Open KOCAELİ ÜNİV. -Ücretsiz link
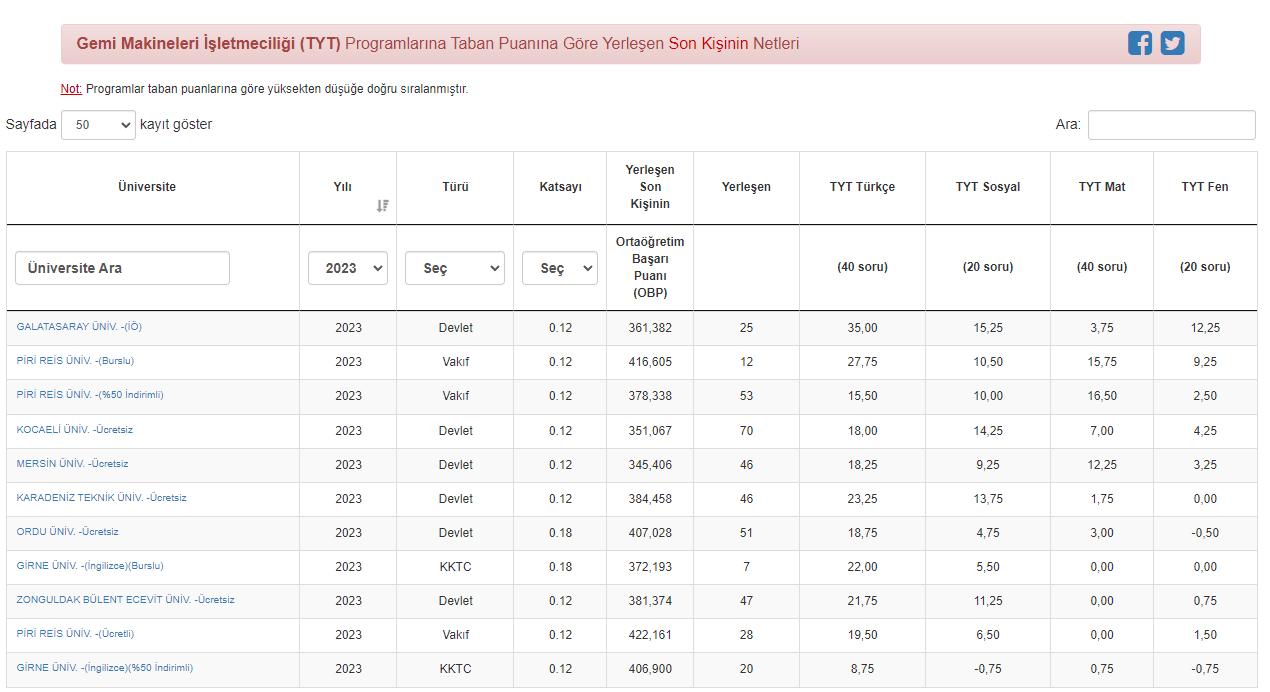Screen dimensions: 1270x692 tap(75, 430)
